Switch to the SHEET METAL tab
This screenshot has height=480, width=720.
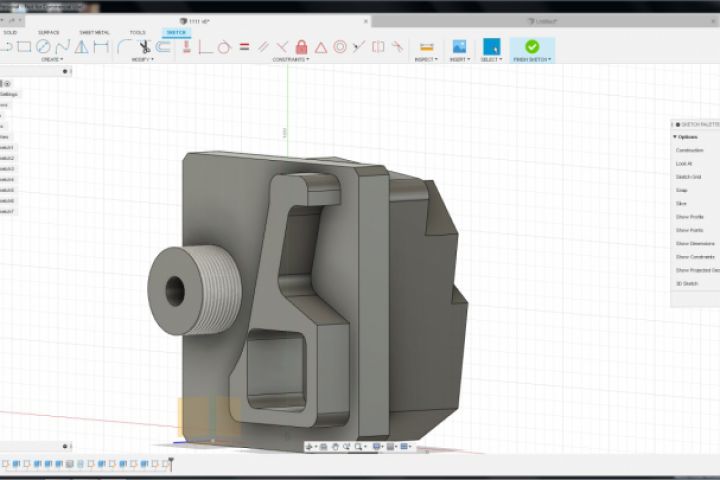pyautogui.click(x=94, y=32)
